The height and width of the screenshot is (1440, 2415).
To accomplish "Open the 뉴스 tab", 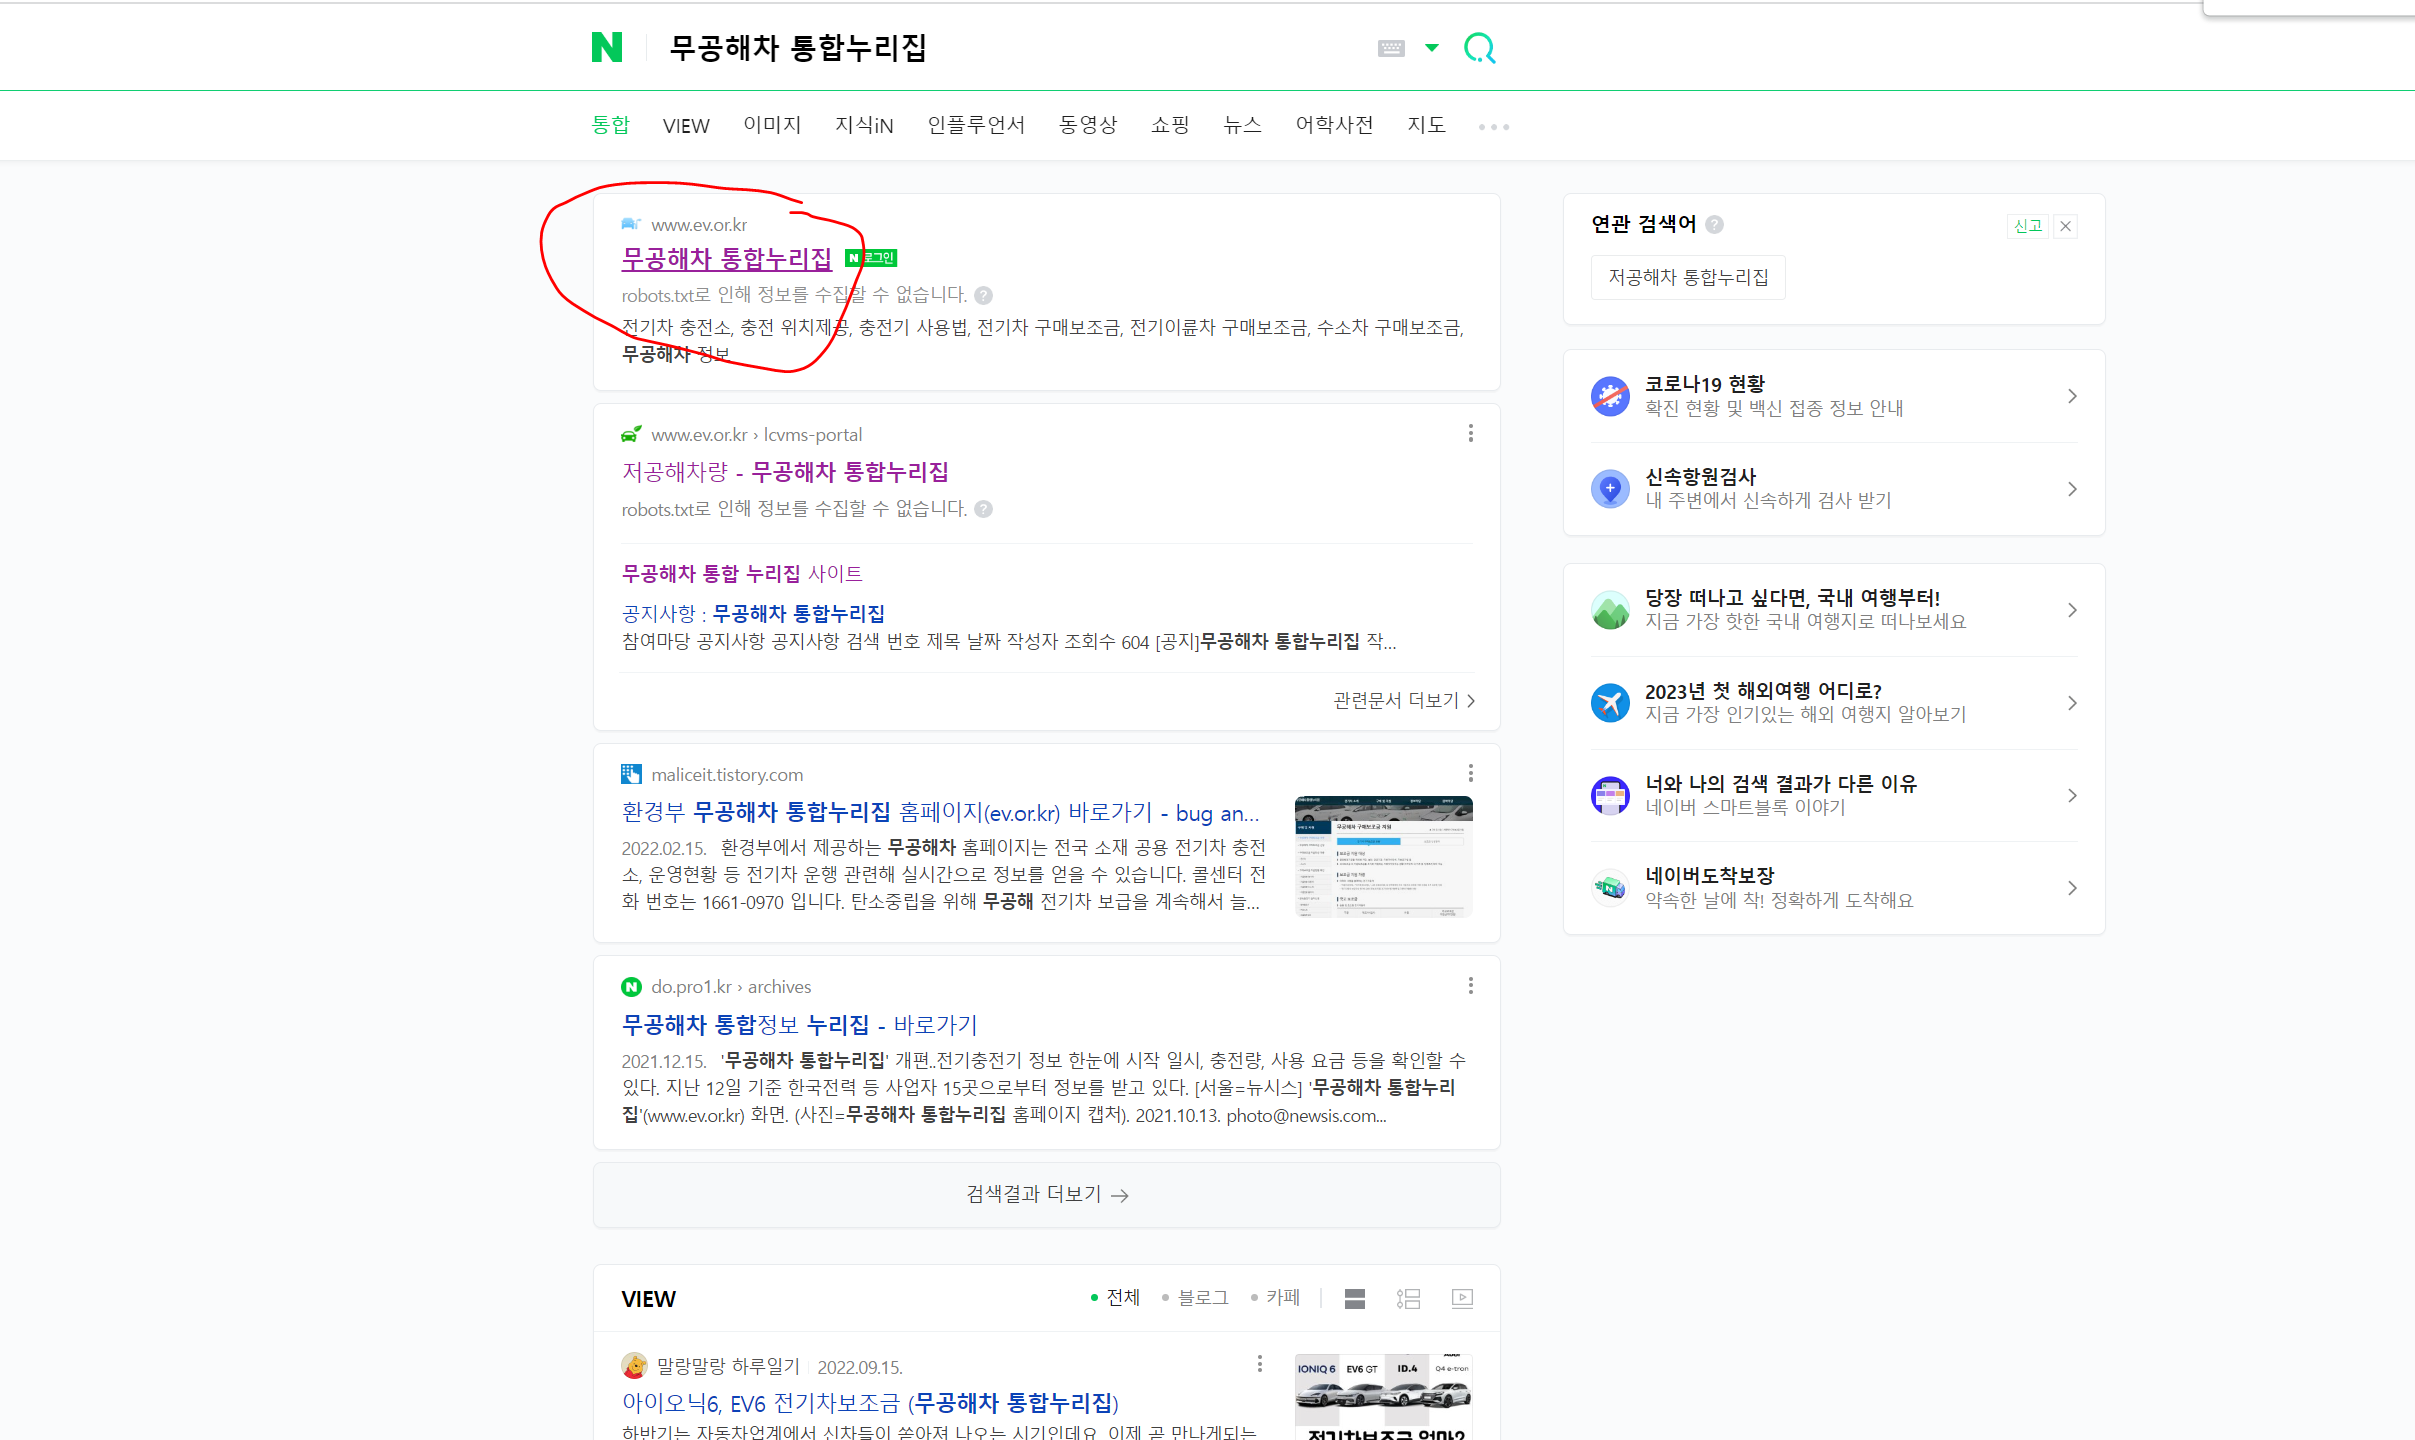I will tap(1242, 124).
